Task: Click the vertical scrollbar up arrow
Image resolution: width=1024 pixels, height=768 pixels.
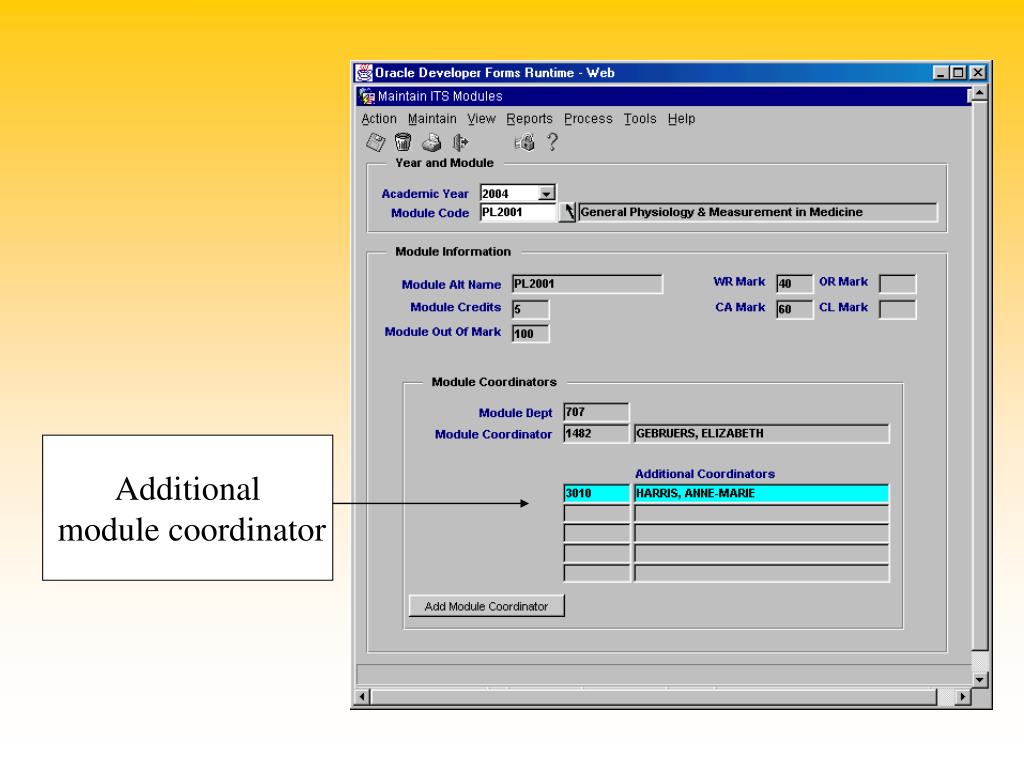Action: (979, 94)
